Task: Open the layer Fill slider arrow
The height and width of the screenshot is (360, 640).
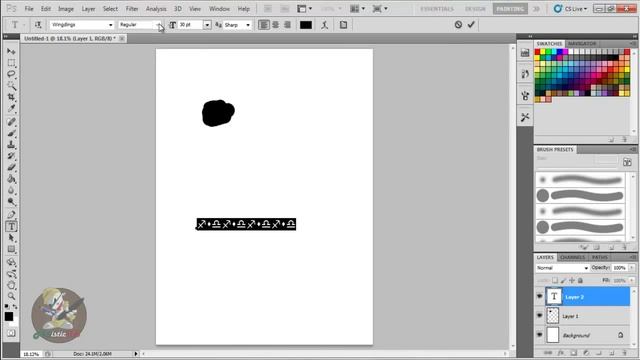Action: (x=632, y=280)
